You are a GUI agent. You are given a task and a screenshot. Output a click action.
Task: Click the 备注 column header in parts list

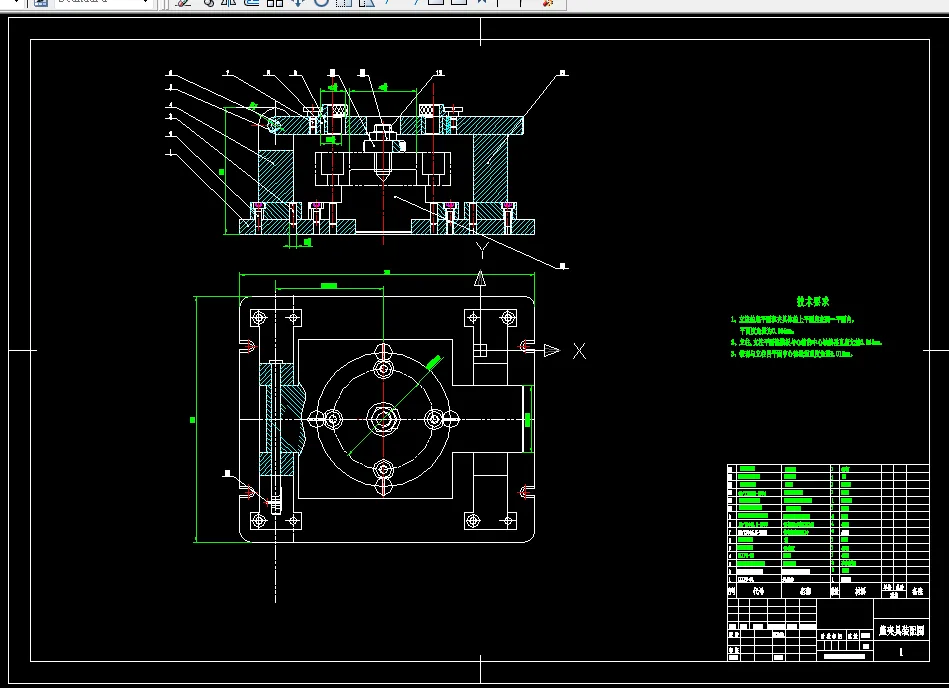[918, 591]
